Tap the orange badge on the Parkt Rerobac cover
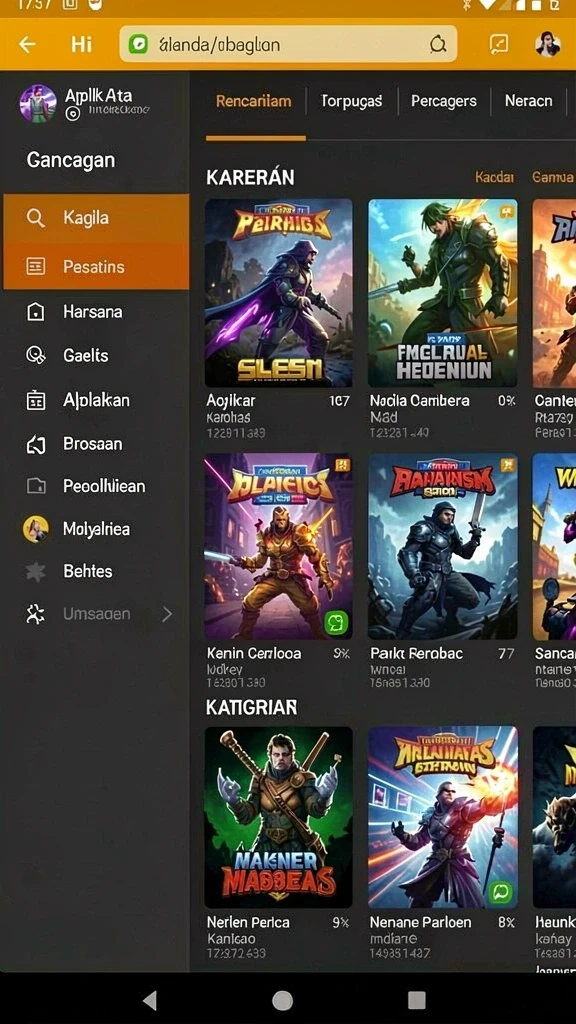 pyautogui.click(x=507, y=465)
